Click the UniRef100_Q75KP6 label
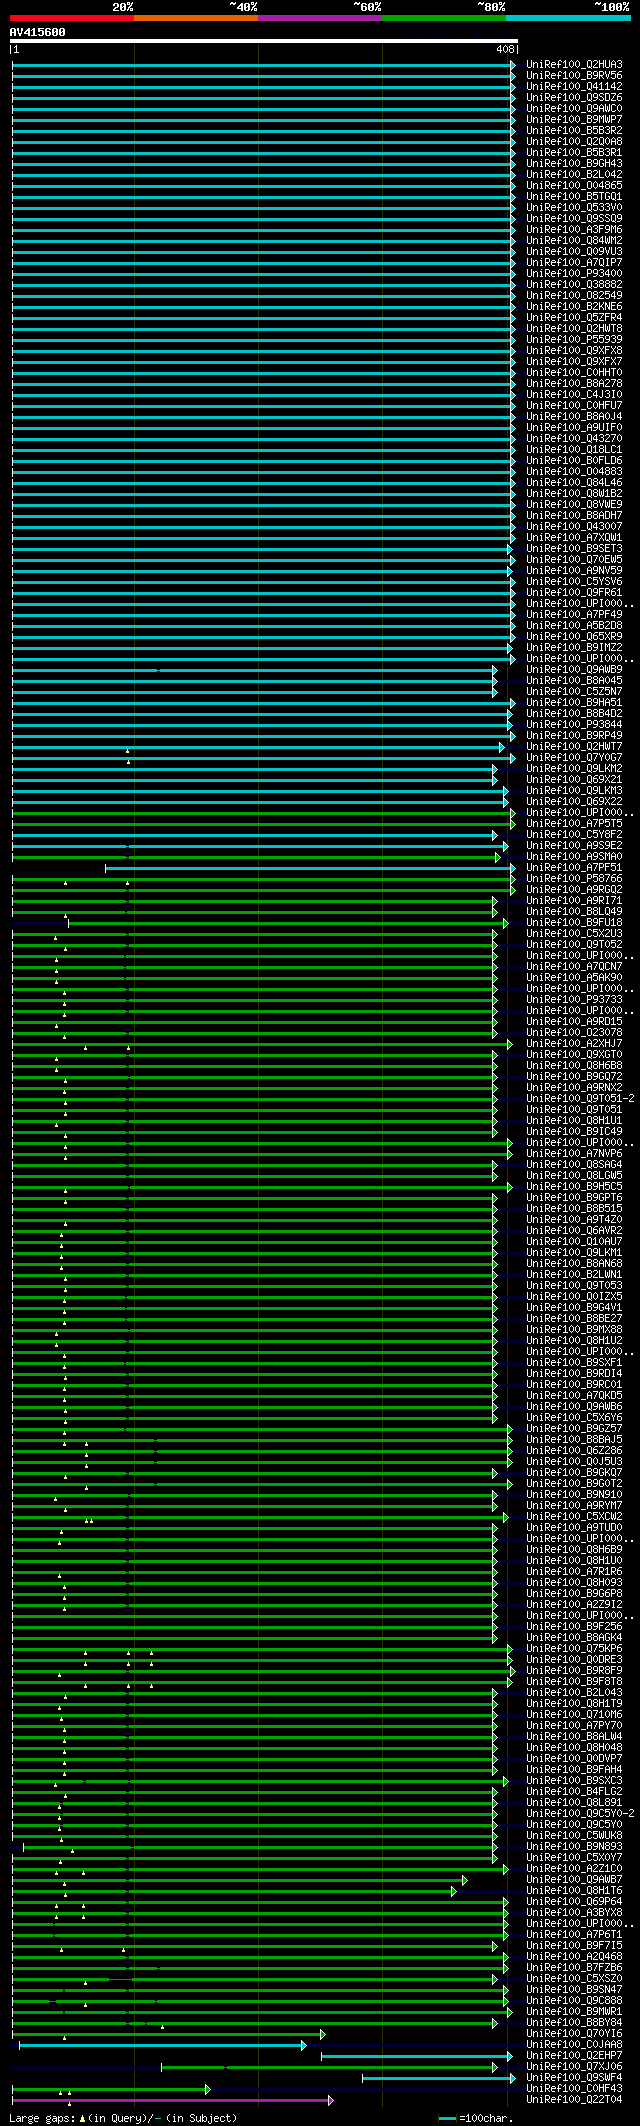The width and height of the screenshot is (640, 2126). 574,1649
